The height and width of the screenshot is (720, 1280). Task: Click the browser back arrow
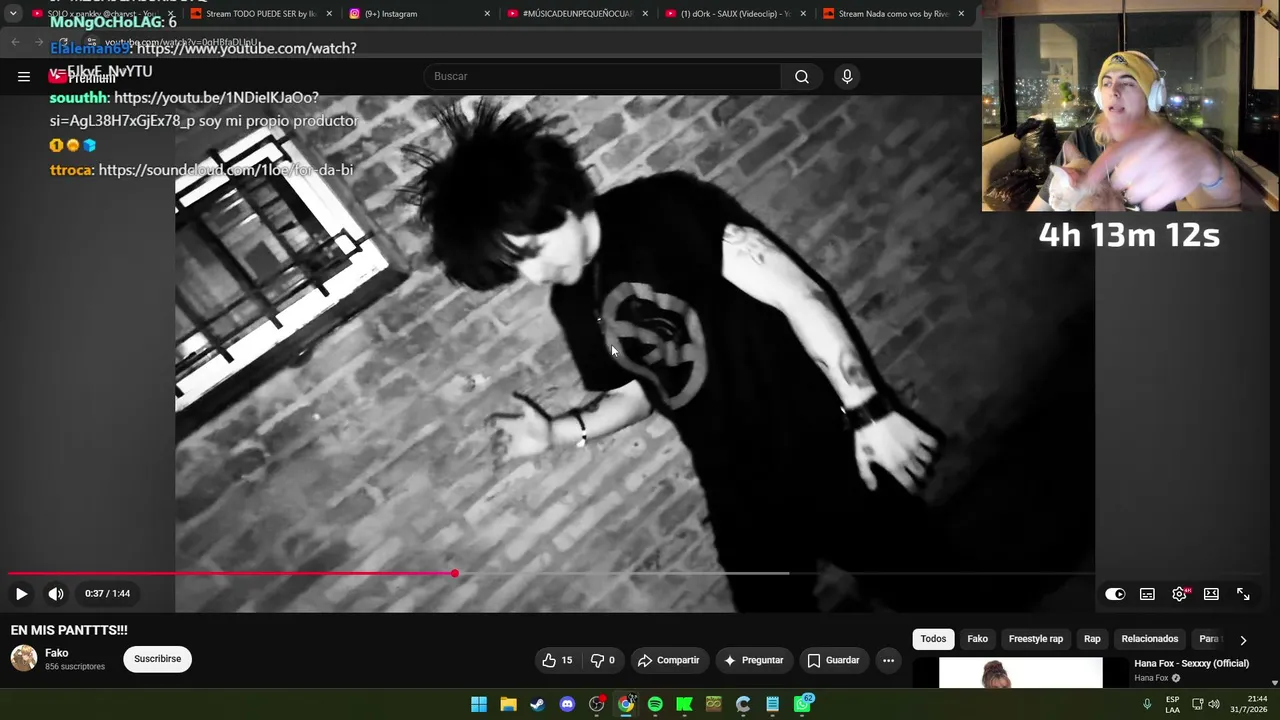(15, 42)
